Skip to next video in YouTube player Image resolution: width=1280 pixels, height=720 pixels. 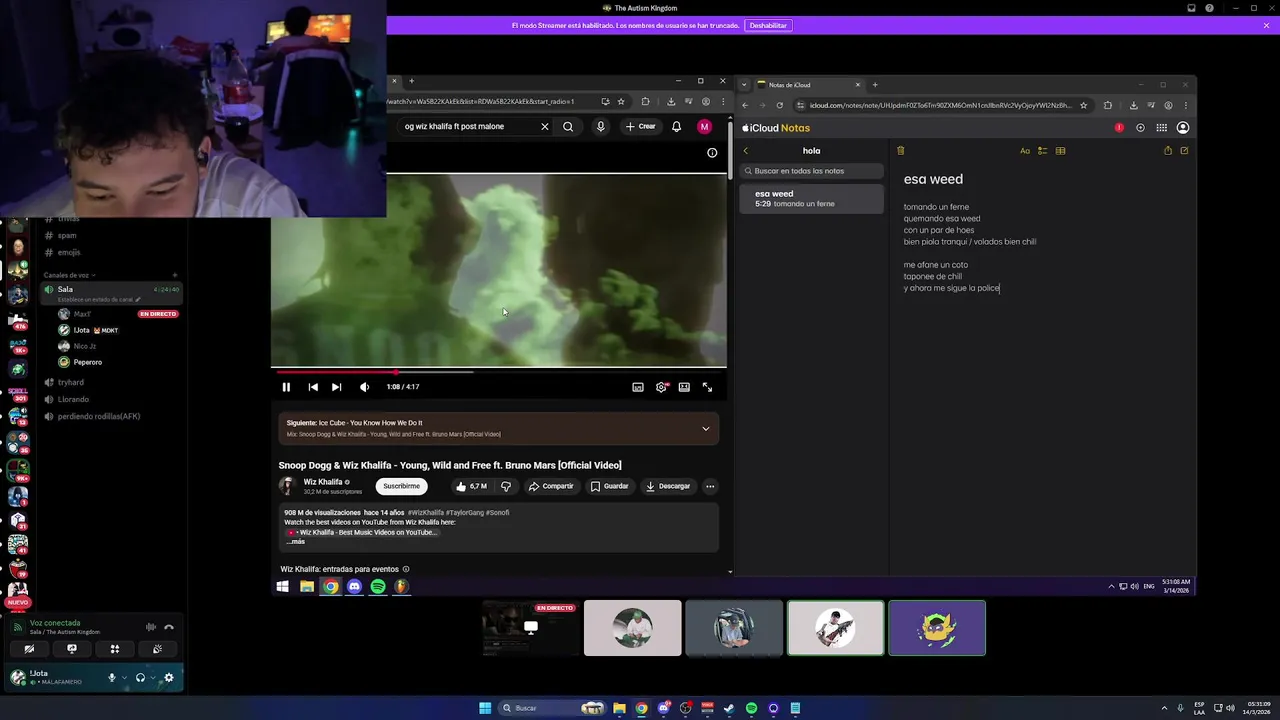coord(336,387)
